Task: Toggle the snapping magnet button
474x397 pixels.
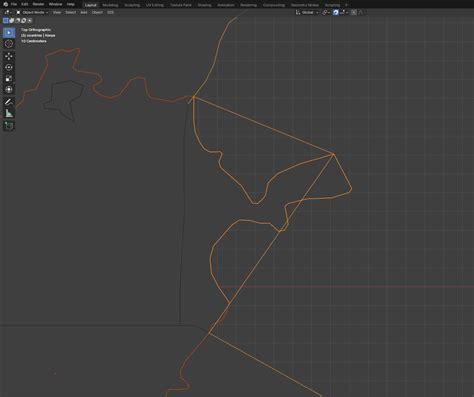Action: [x=336, y=12]
